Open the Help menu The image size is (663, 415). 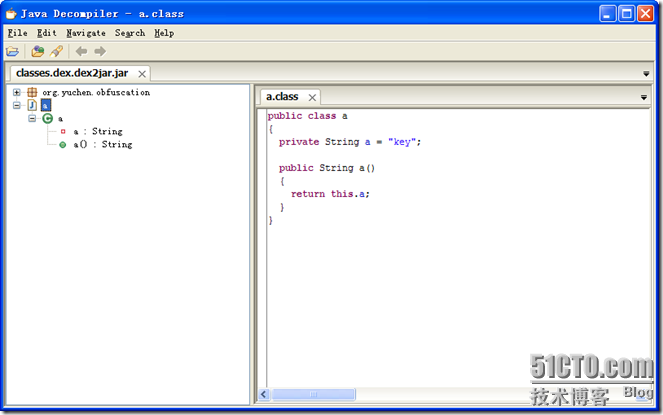pos(164,33)
